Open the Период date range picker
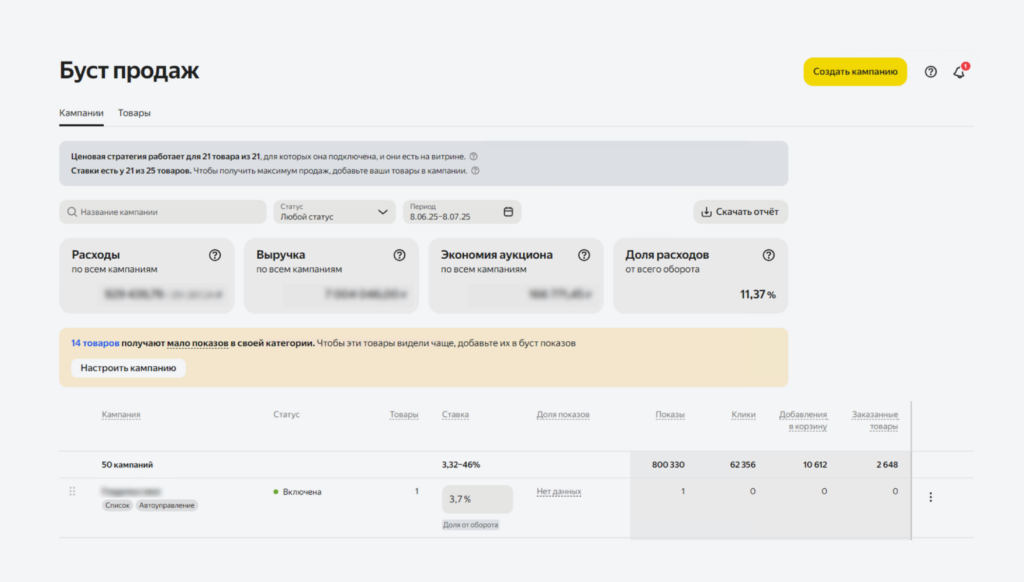 [x=452, y=212]
